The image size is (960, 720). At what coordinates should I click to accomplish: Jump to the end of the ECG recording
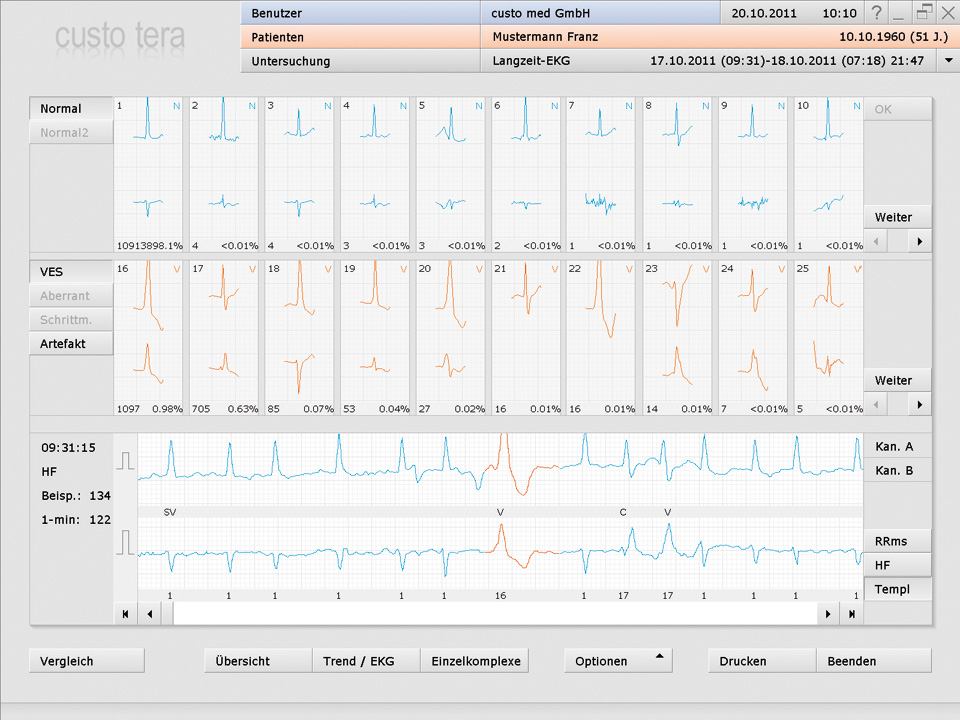tap(851, 614)
